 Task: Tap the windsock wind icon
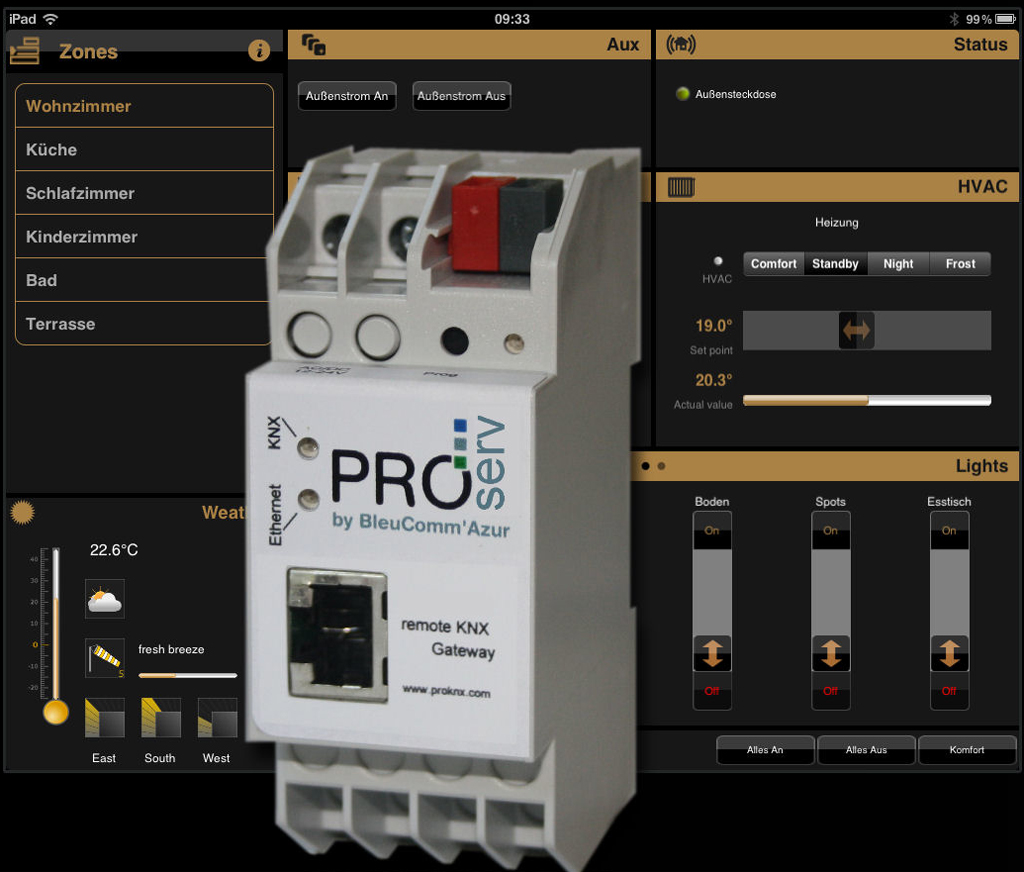[104, 658]
